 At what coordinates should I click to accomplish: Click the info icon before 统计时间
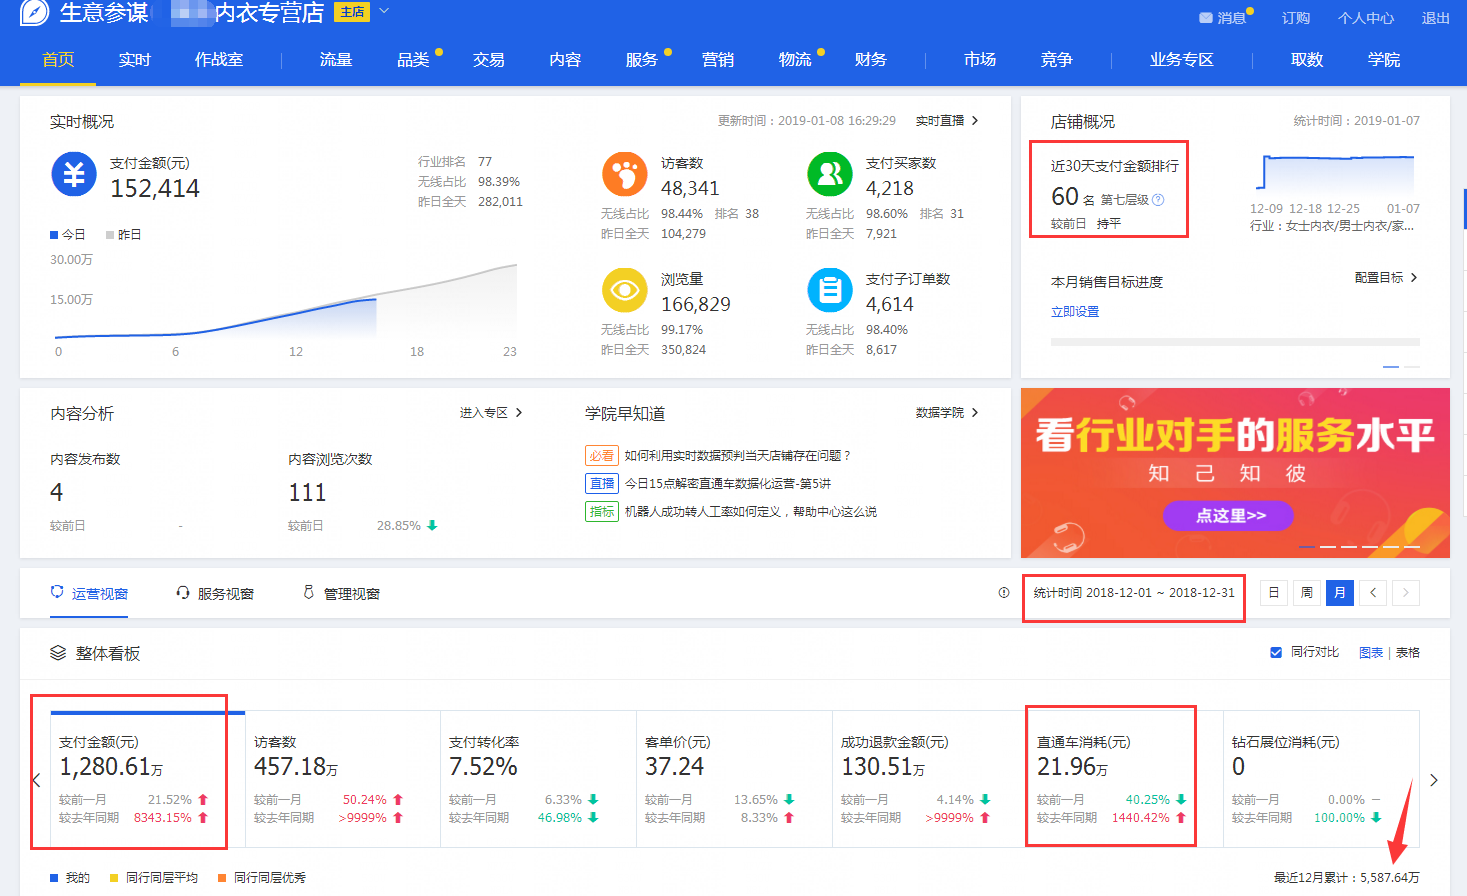[x=1004, y=593]
